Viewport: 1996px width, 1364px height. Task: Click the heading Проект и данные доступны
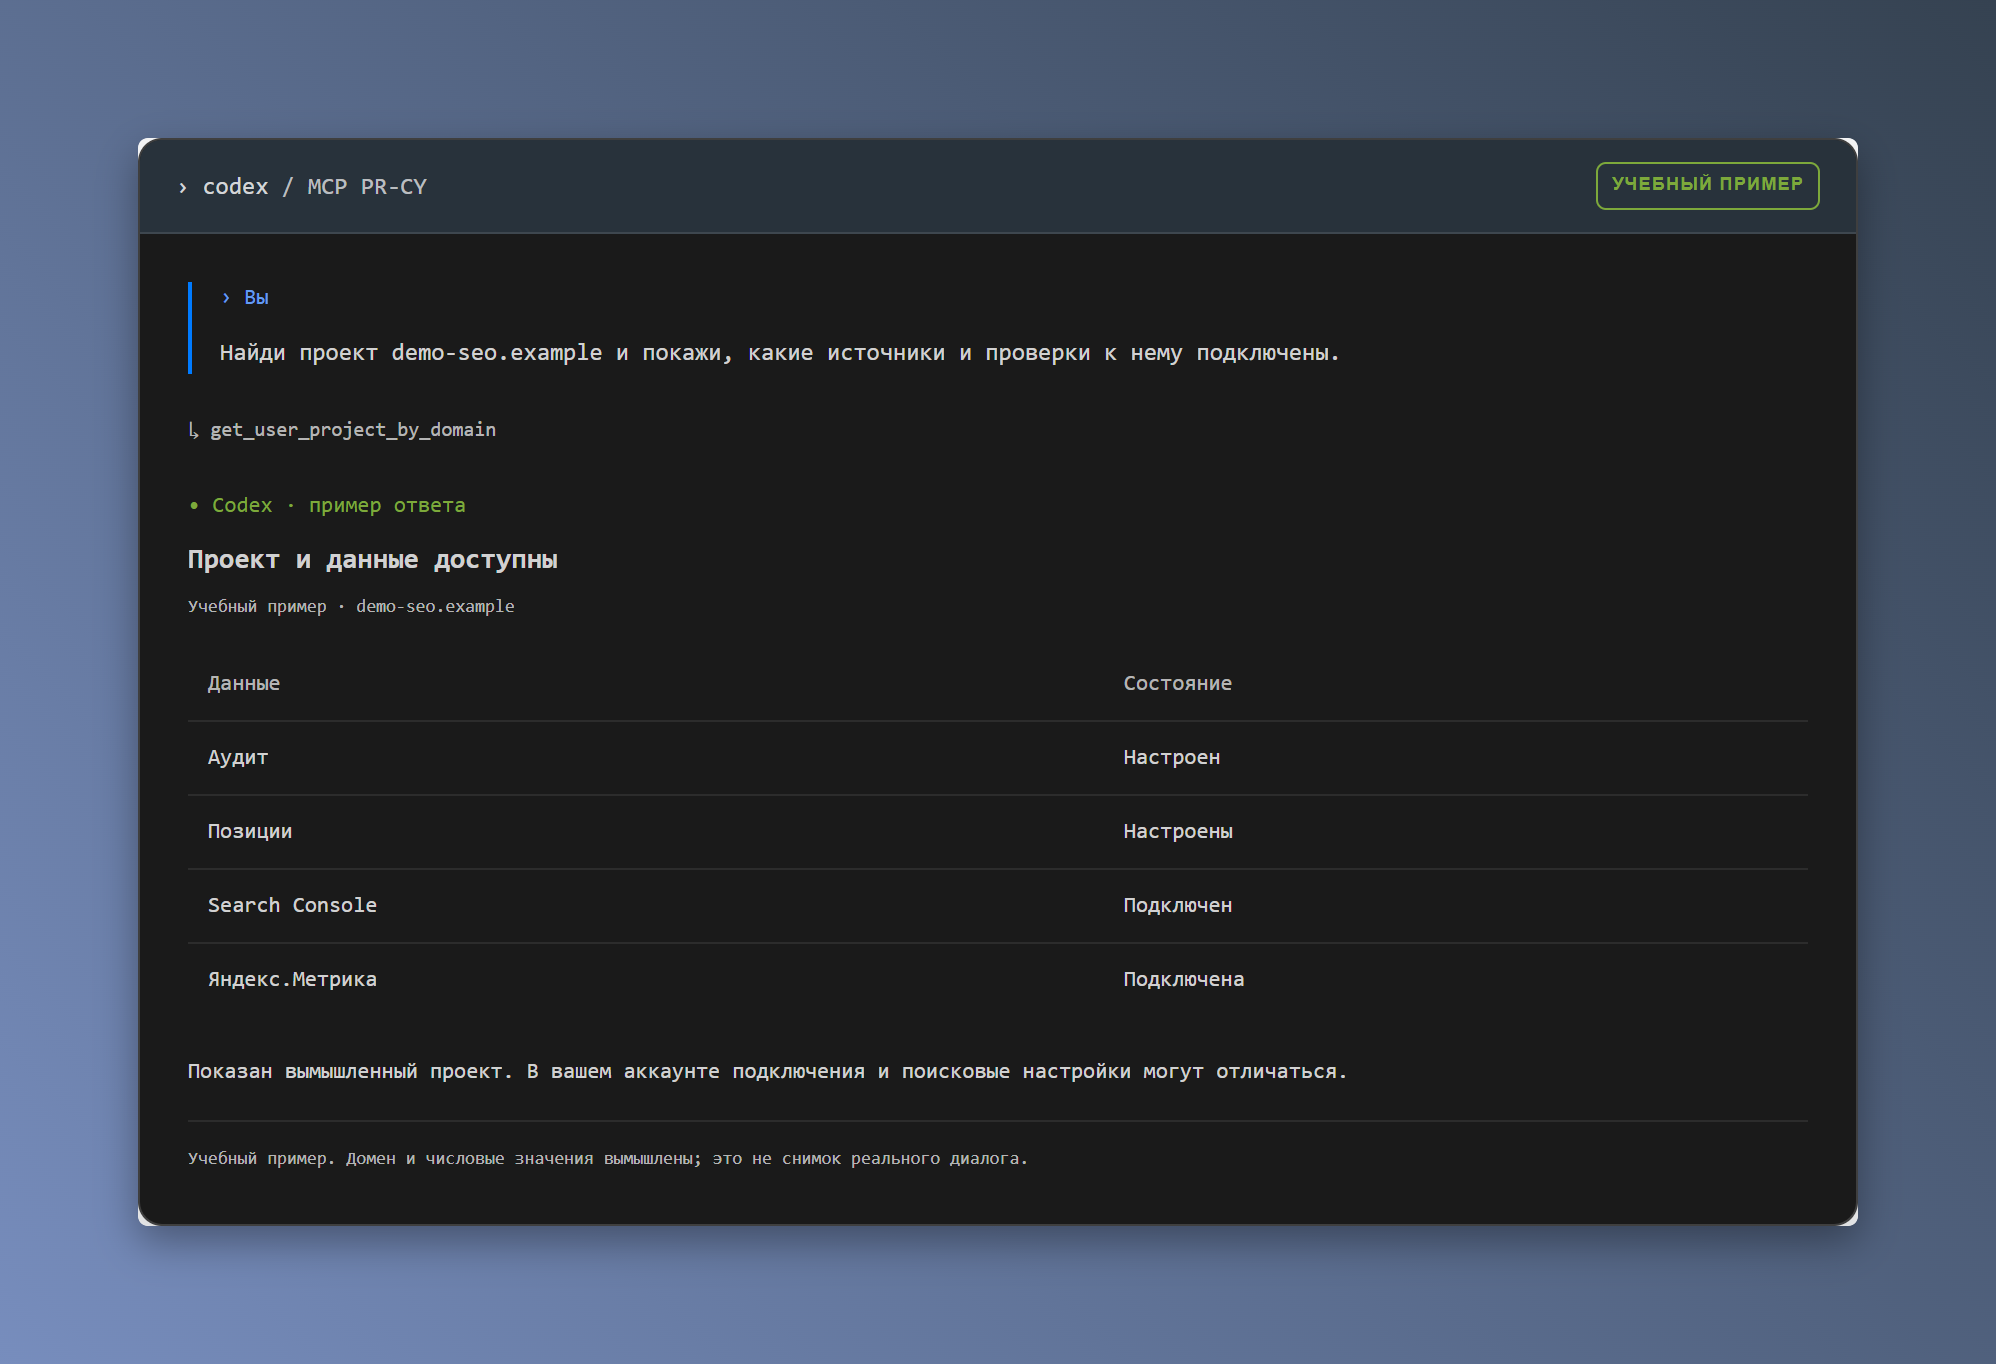[x=372, y=560]
